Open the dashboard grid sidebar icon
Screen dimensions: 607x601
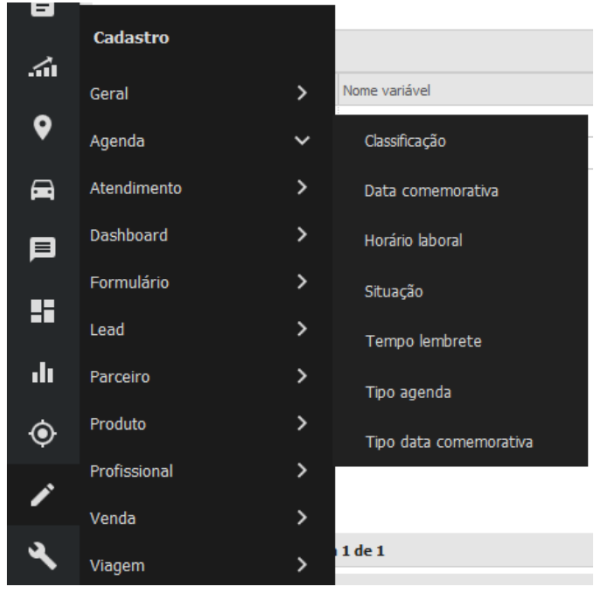(43, 311)
